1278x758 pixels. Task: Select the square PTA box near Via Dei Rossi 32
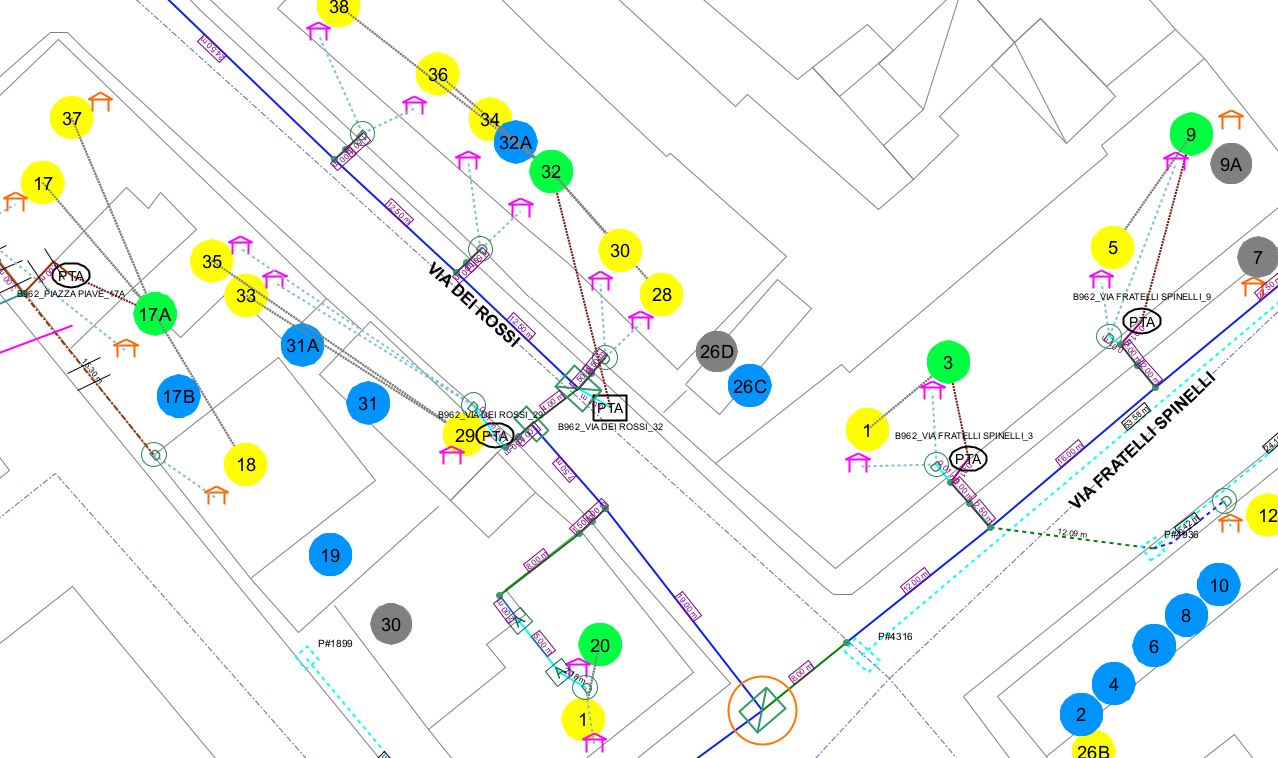[x=609, y=408]
